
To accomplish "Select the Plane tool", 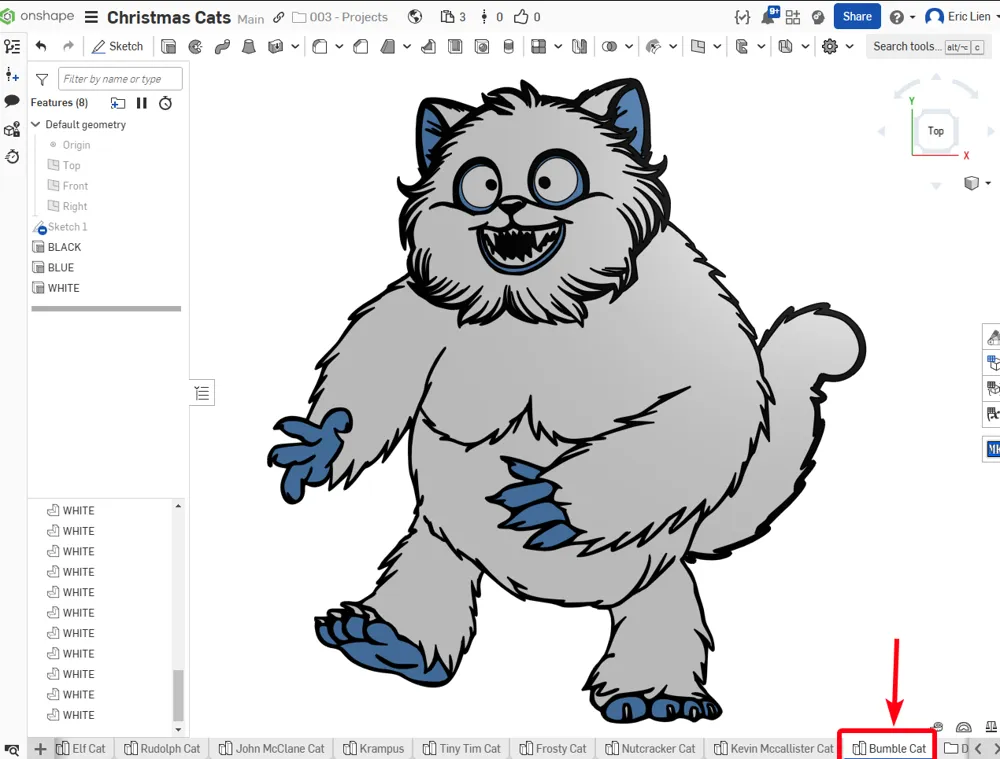I will [698, 47].
